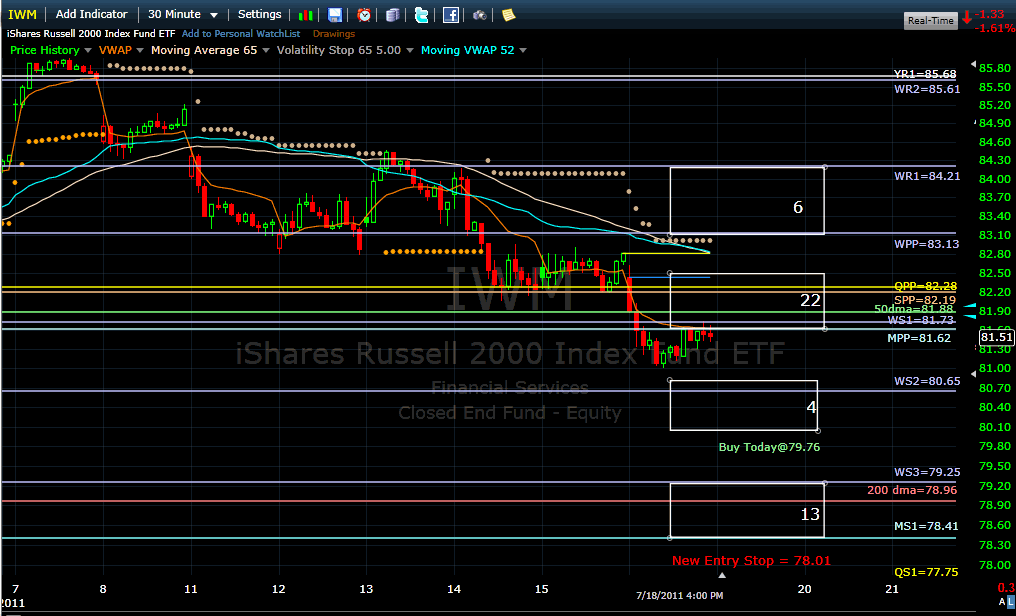Click the 7/18/2011 4:00 PM timestamp
This screenshot has width=1016, height=616.
click(x=680, y=596)
